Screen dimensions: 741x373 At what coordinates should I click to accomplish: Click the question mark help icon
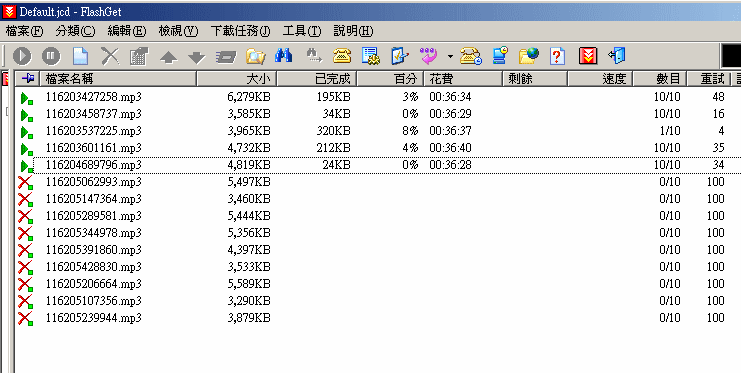click(558, 56)
